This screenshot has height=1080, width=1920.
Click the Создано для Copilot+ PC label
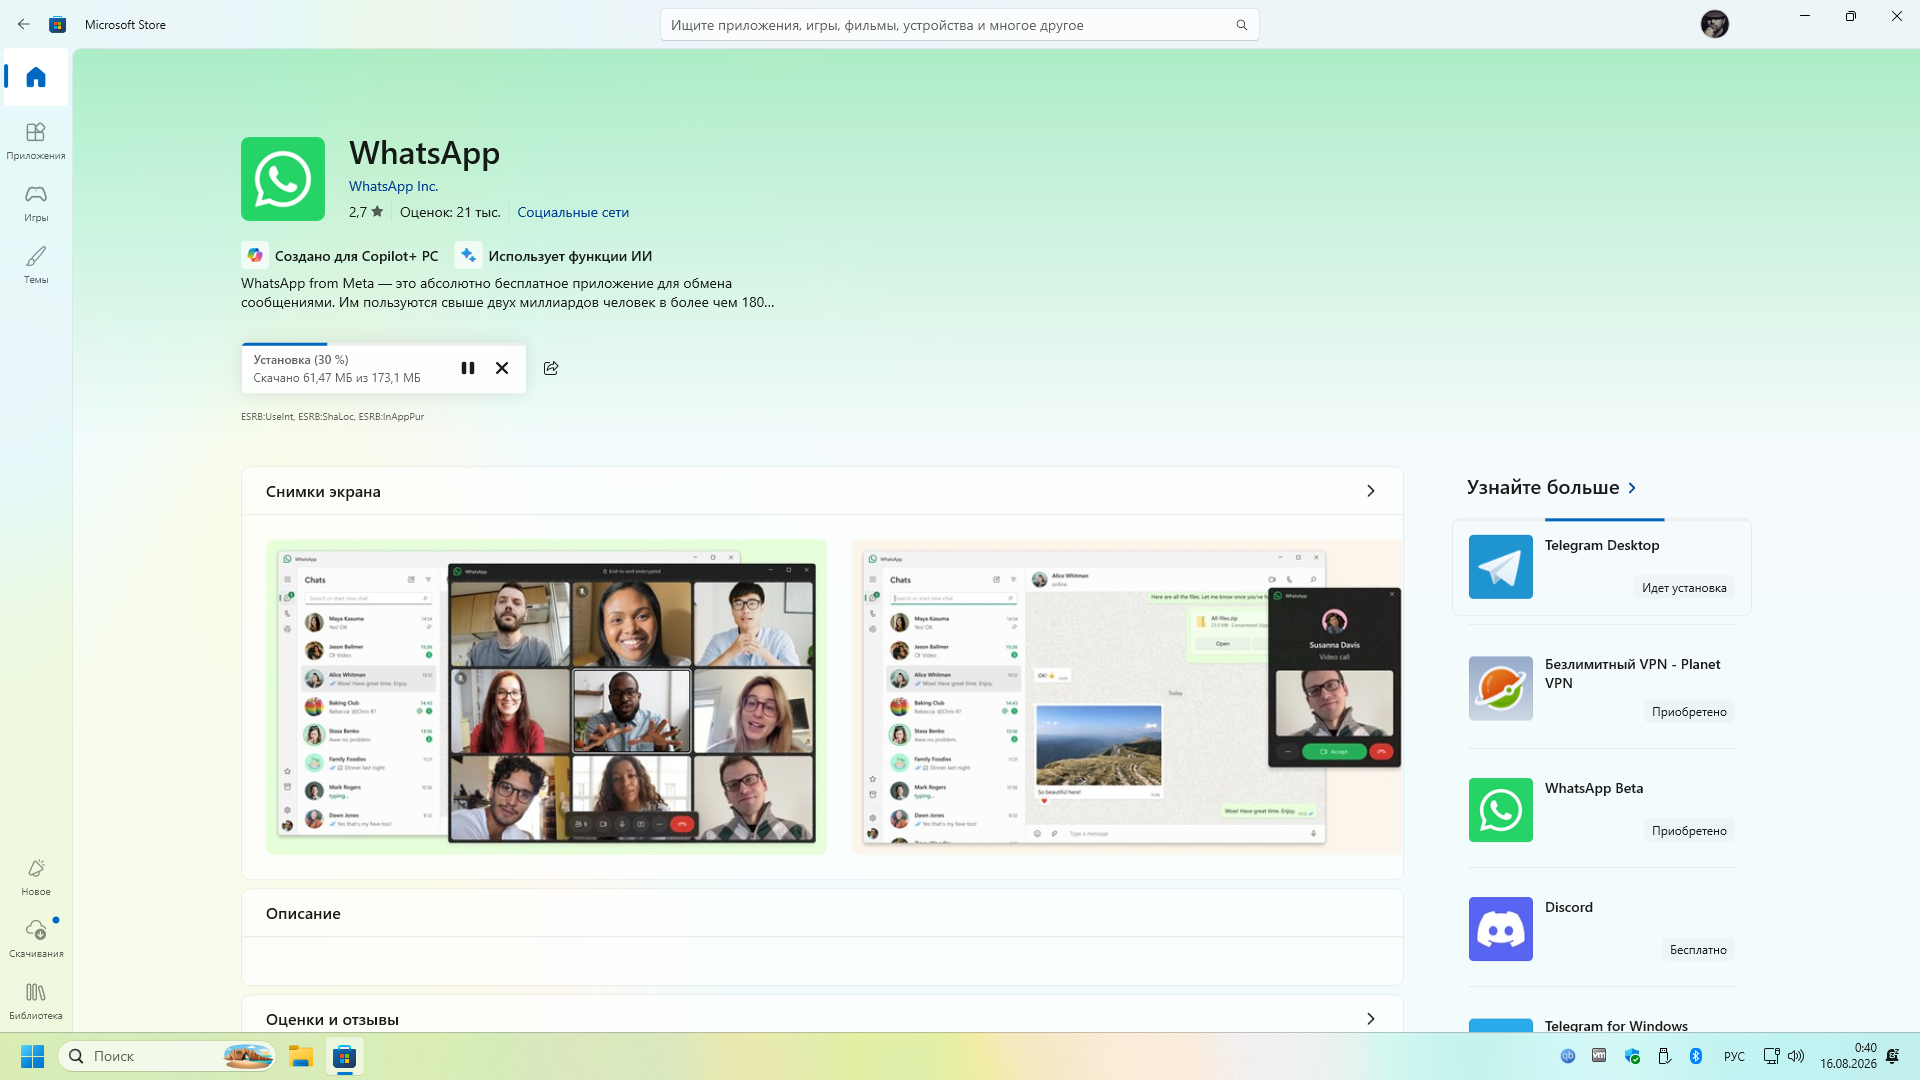coord(356,256)
